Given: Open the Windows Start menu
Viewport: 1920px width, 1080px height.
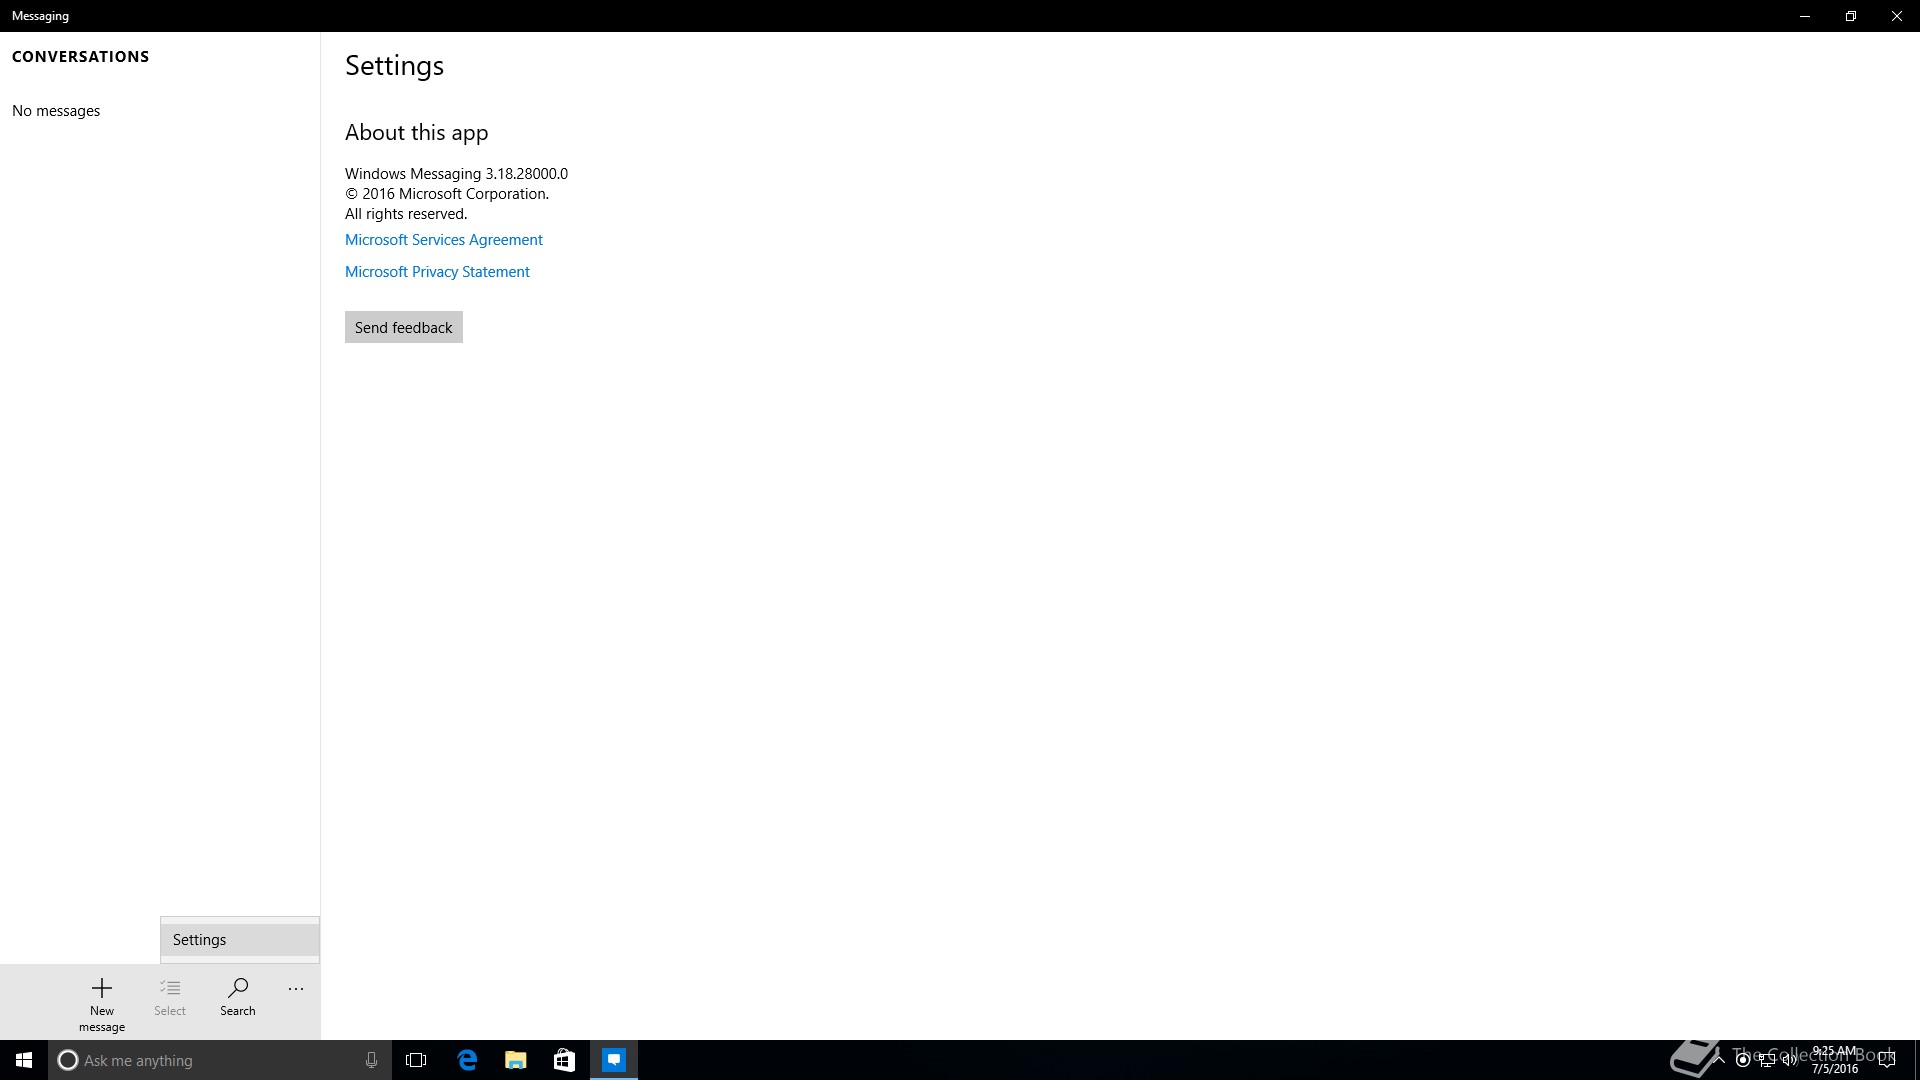Looking at the screenshot, I should [x=24, y=1060].
